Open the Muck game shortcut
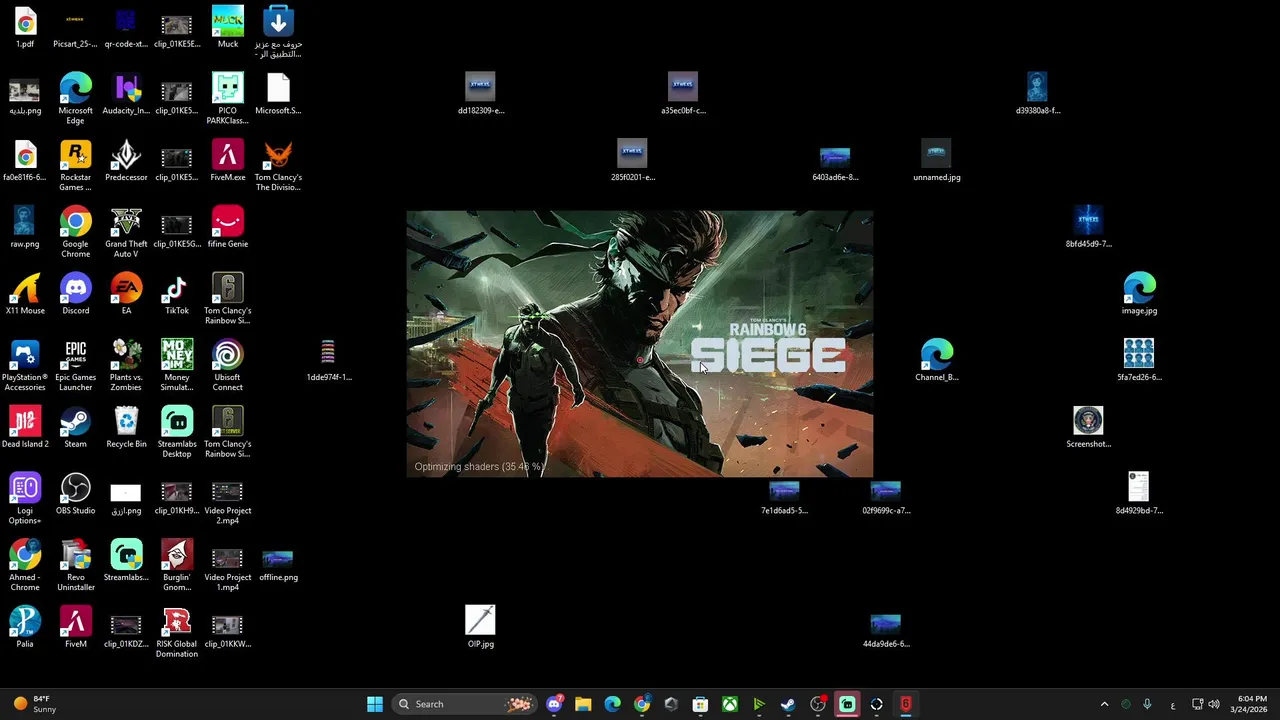 click(228, 26)
